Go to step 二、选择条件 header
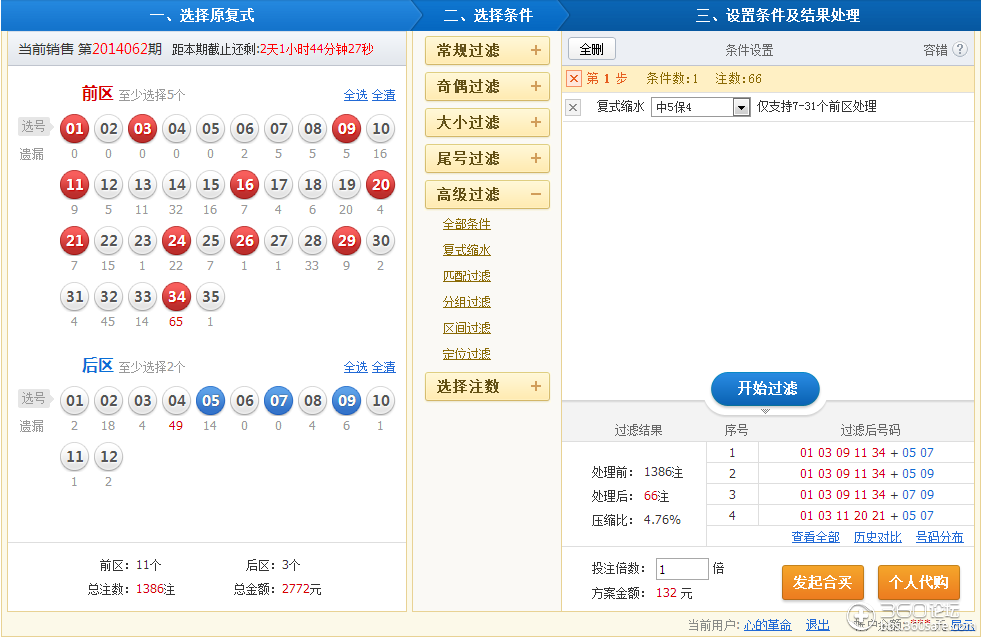Screen dimensions: 982x637 pyautogui.click(x=488, y=15)
